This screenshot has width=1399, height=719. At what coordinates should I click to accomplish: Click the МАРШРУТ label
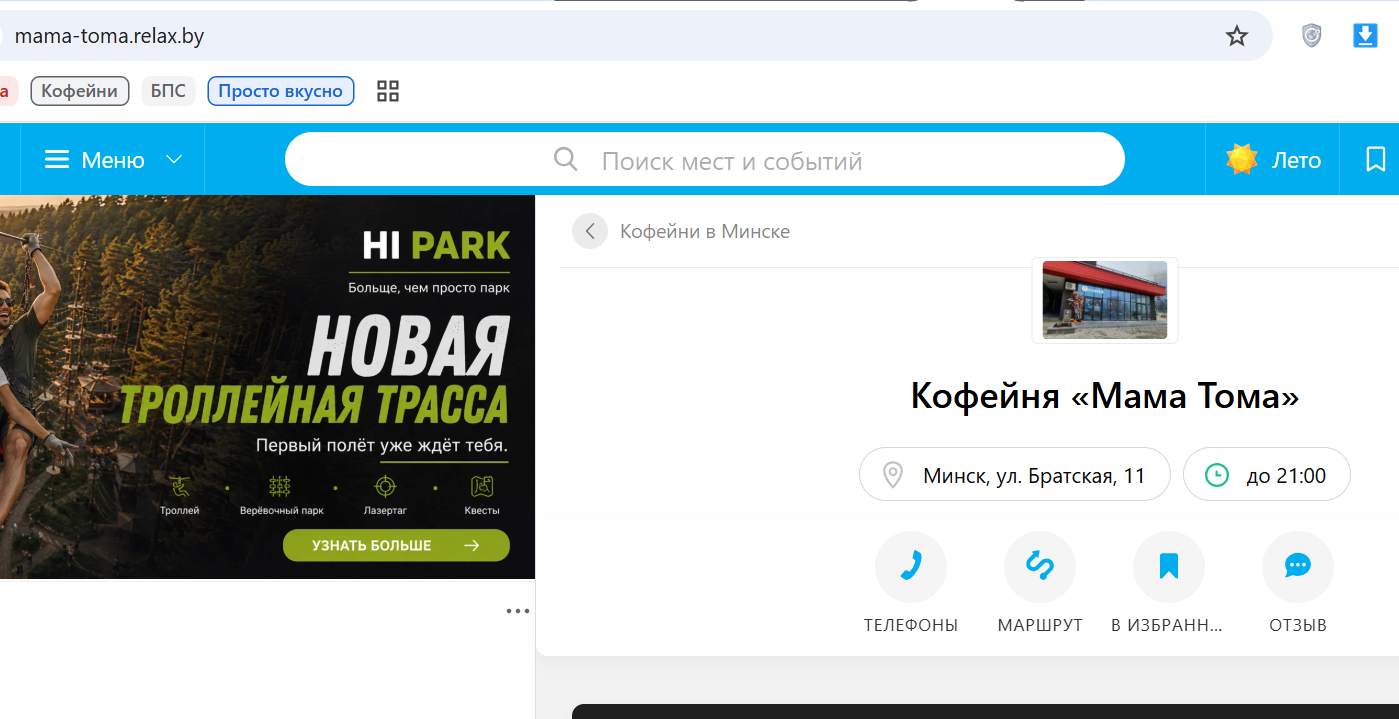1040,625
